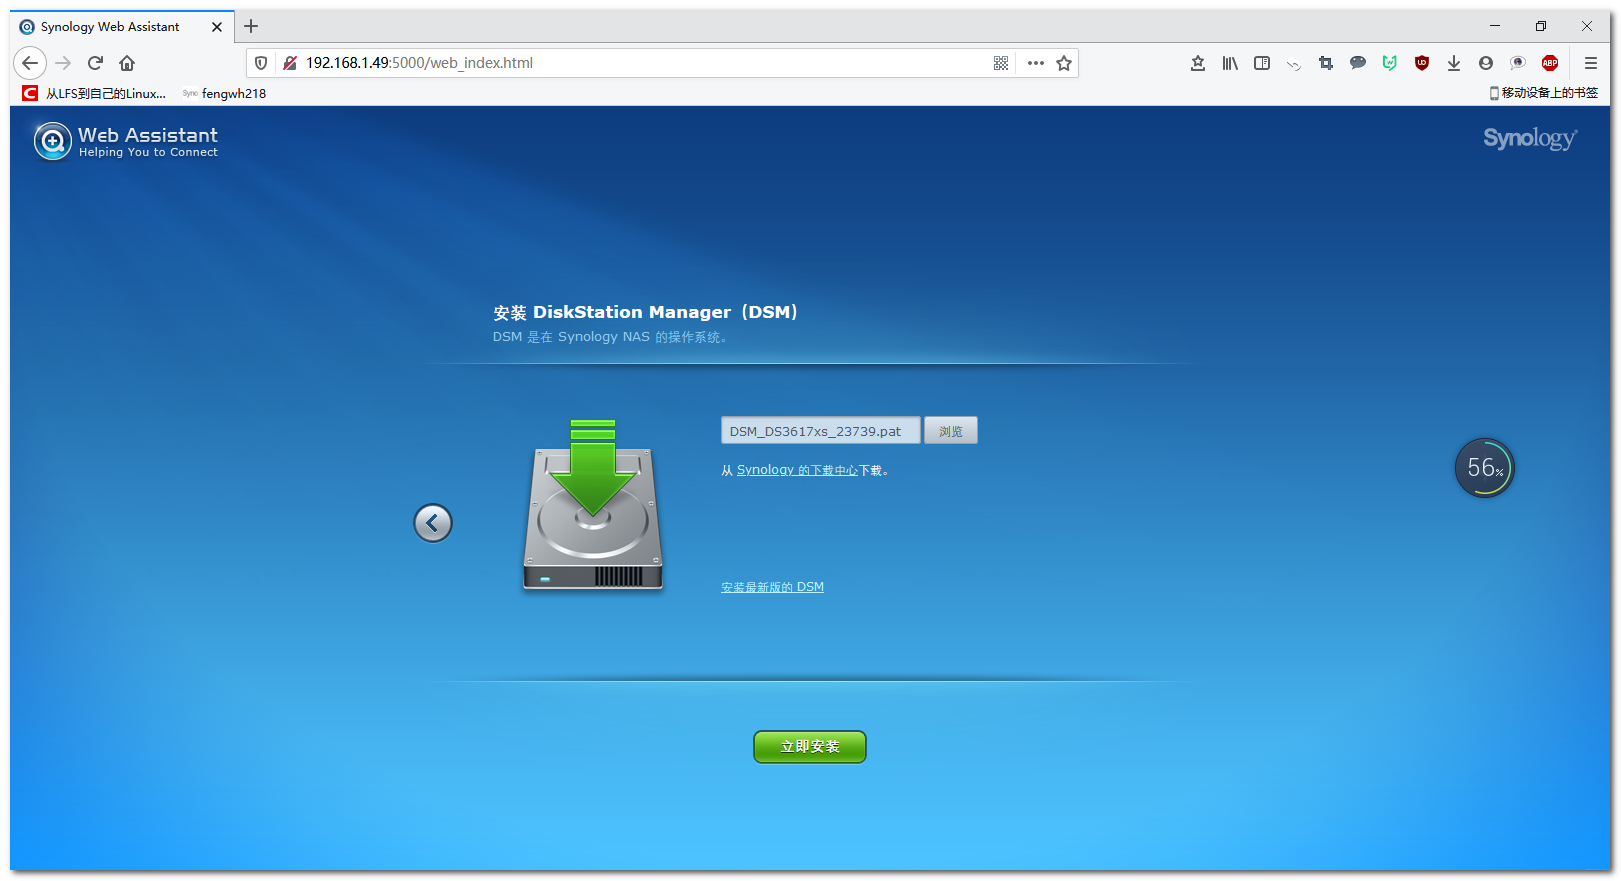Screen dimensions: 1621x881
Task: Open the Firefox library icon
Action: pos(1230,63)
